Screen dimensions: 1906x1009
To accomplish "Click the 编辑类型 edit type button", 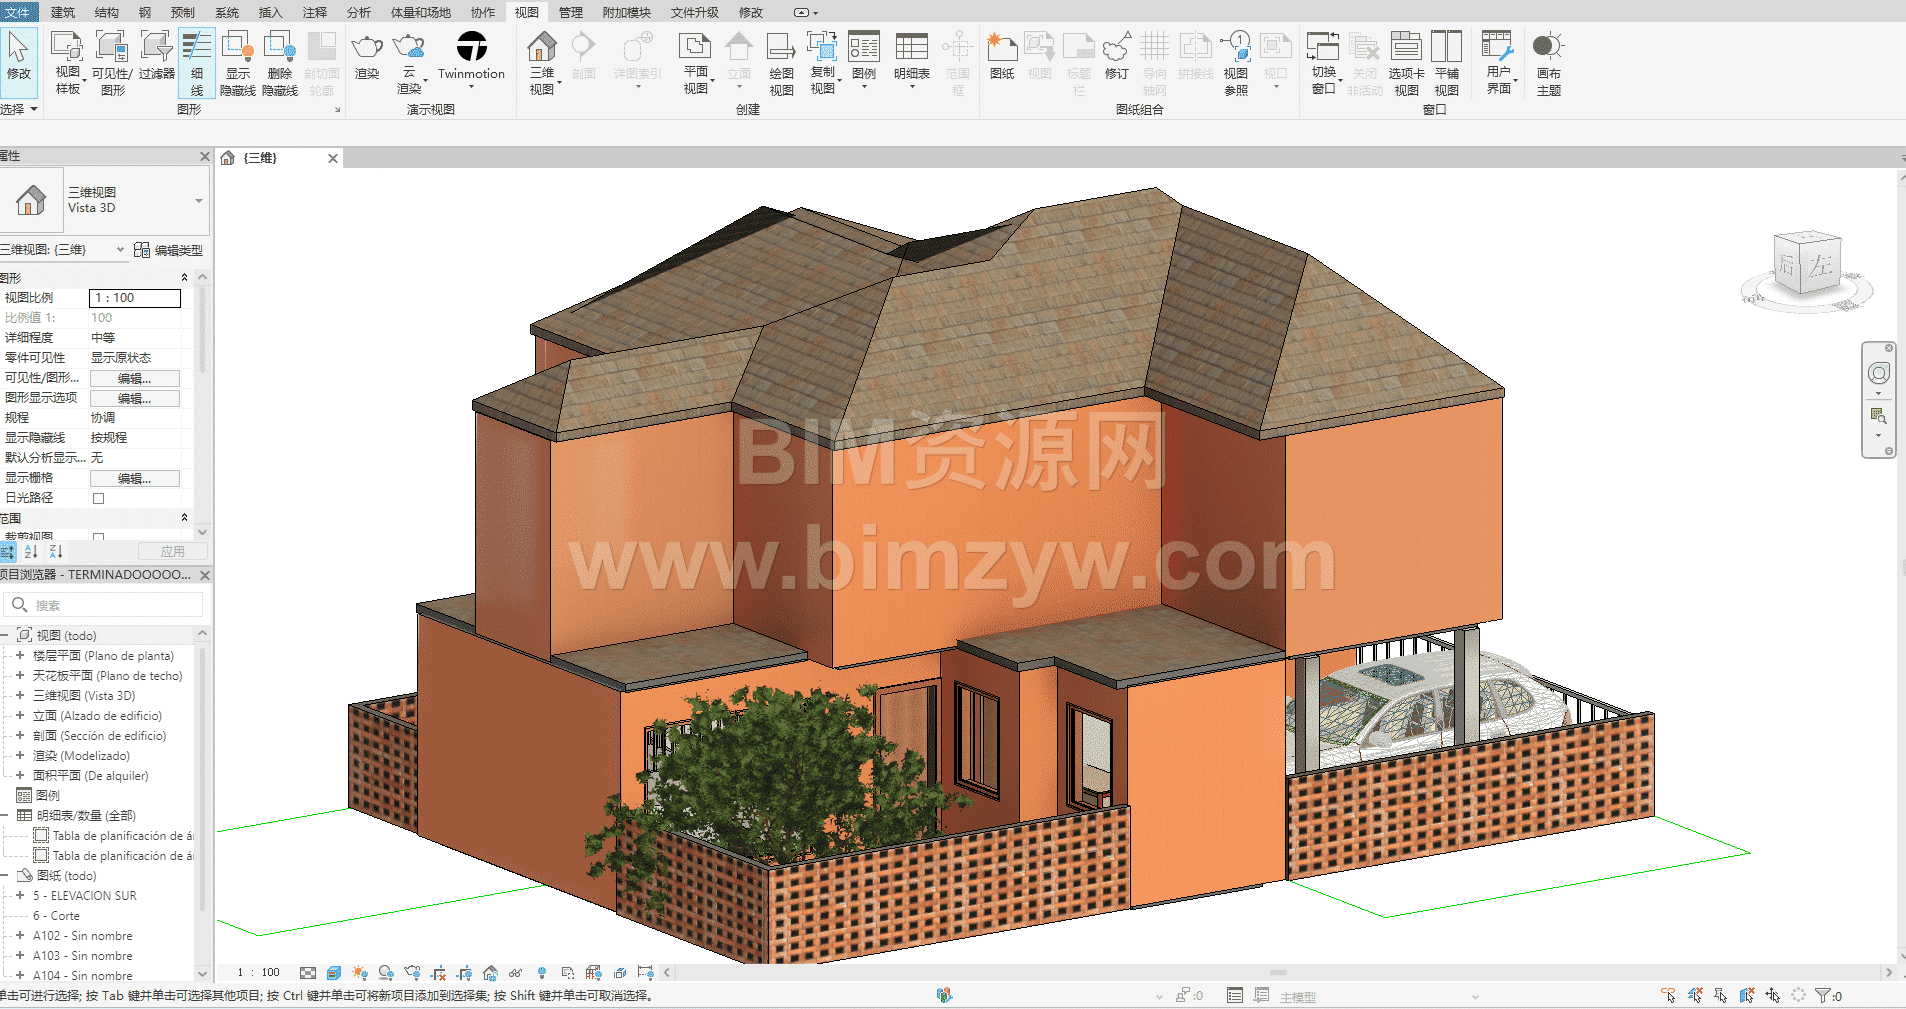I will (x=168, y=250).
